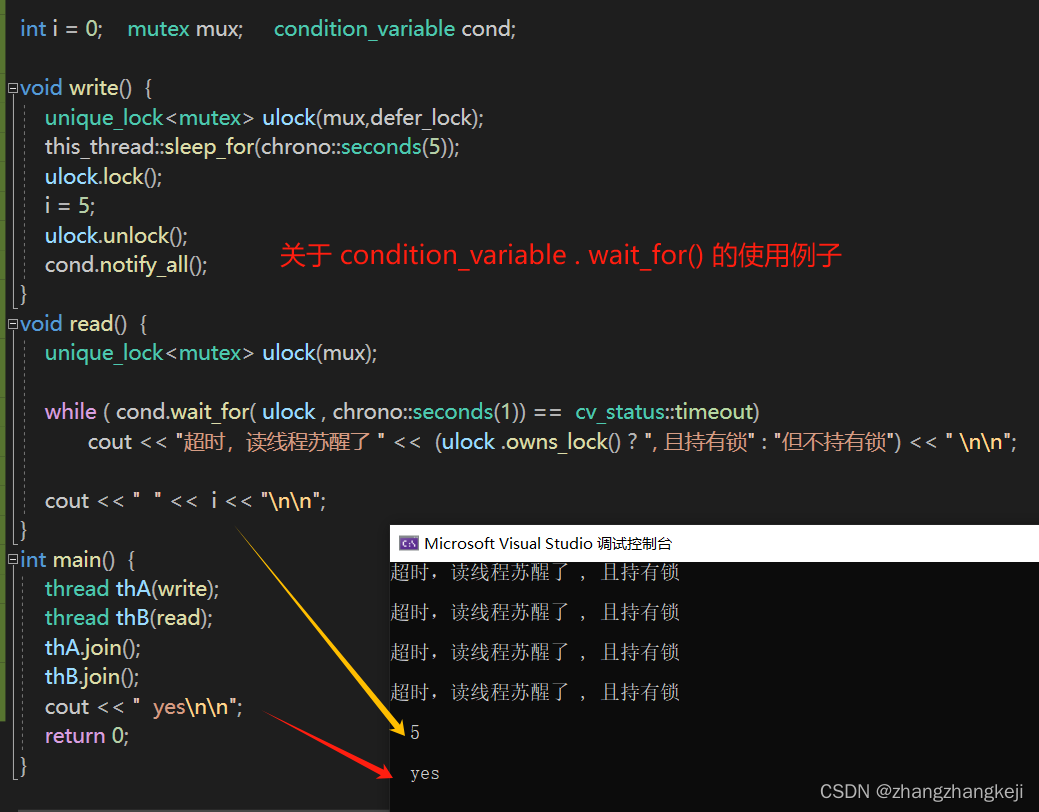Screen dimensions: 1039x812
Task: Click the 'defer_lock' argument in write()
Action: 421,117
